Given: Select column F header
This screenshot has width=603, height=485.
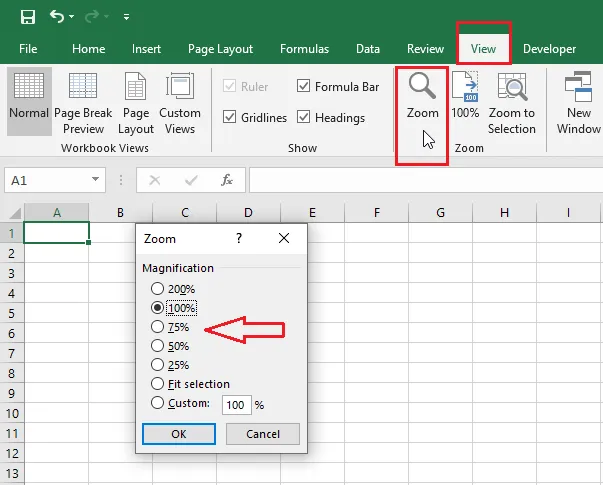Looking at the screenshot, I should click(376, 212).
